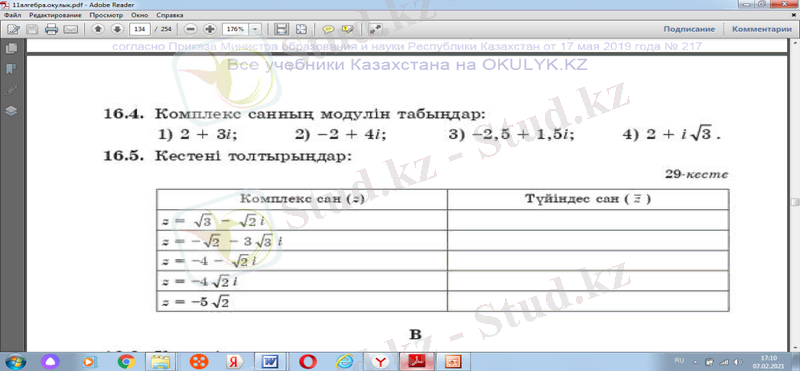Add a sticky note comment

tap(329, 29)
